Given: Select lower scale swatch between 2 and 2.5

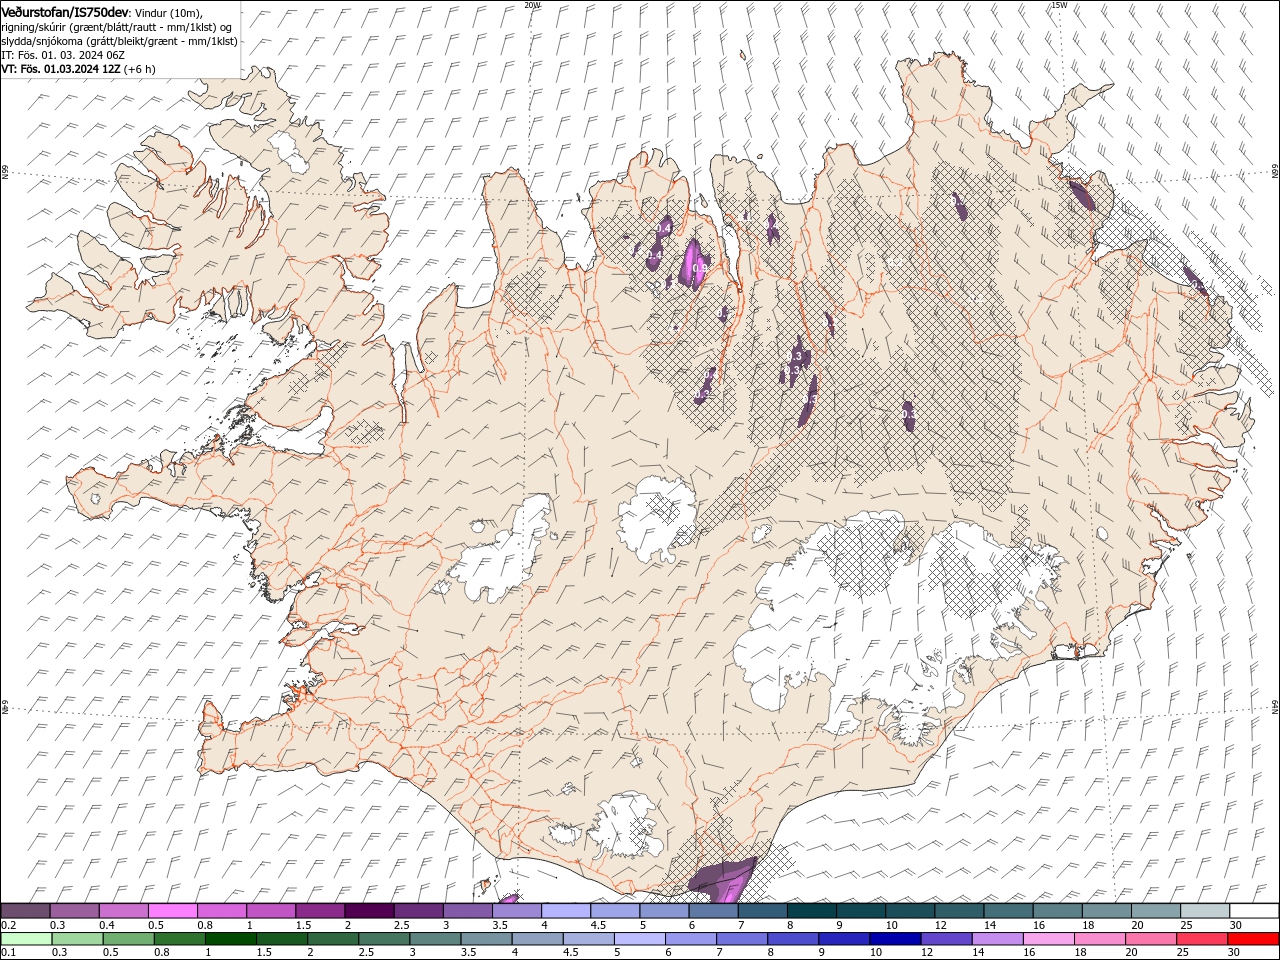Looking at the screenshot, I should pyautogui.click(x=332, y=939).
